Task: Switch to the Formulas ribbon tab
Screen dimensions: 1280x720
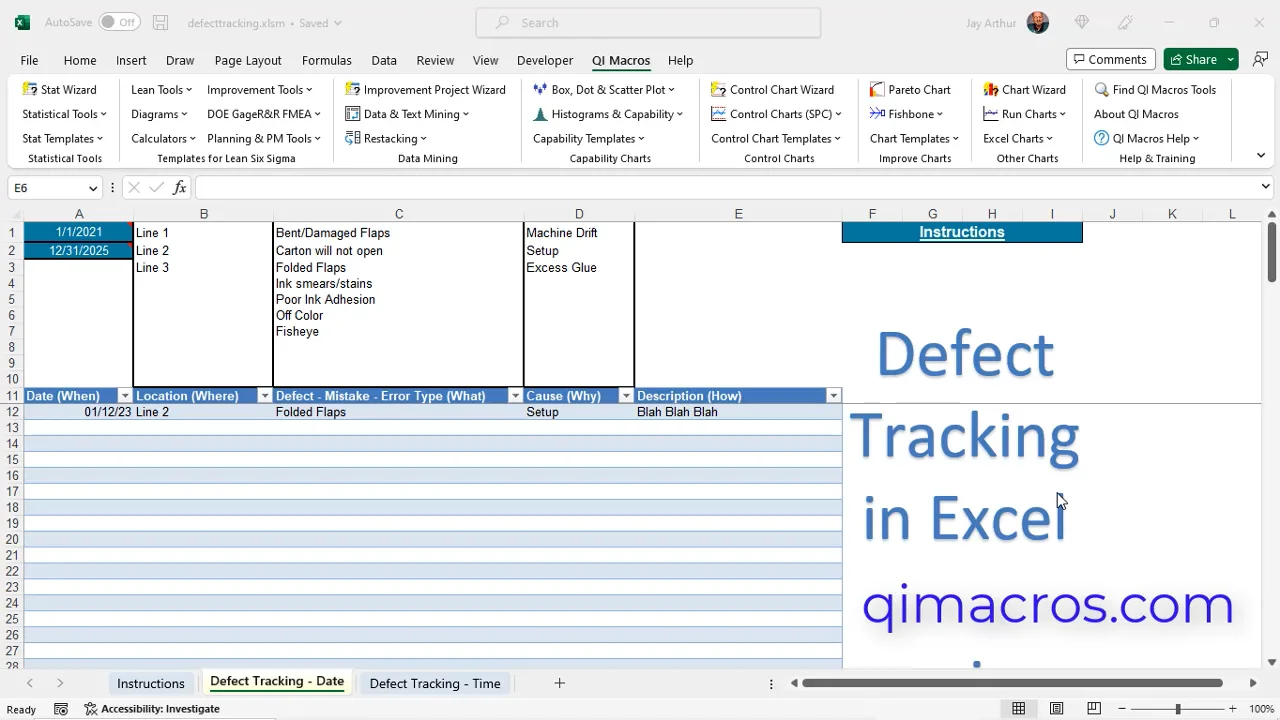Action: pos(327,60)
